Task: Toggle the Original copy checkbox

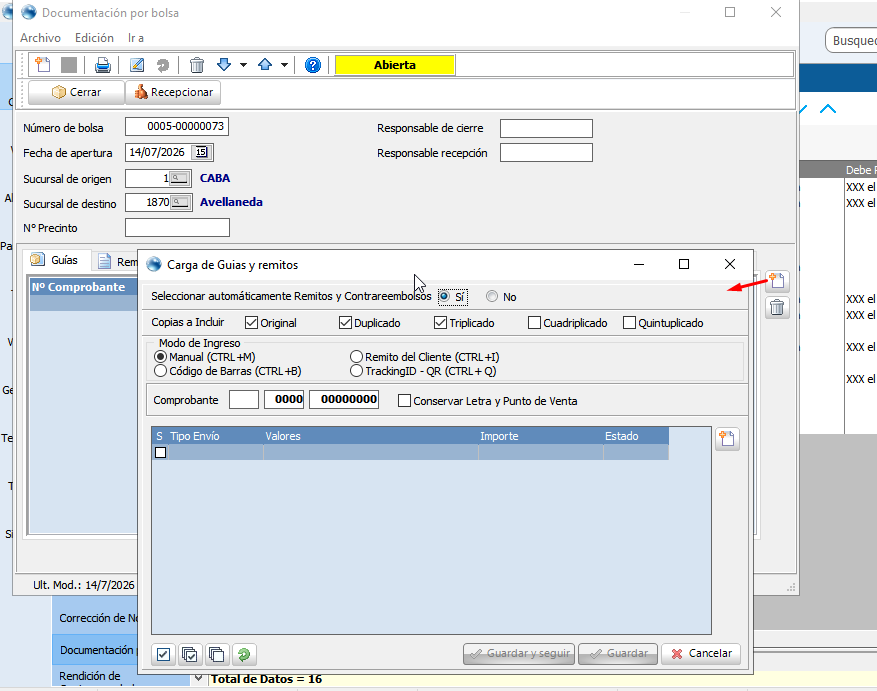Action: 251,323
